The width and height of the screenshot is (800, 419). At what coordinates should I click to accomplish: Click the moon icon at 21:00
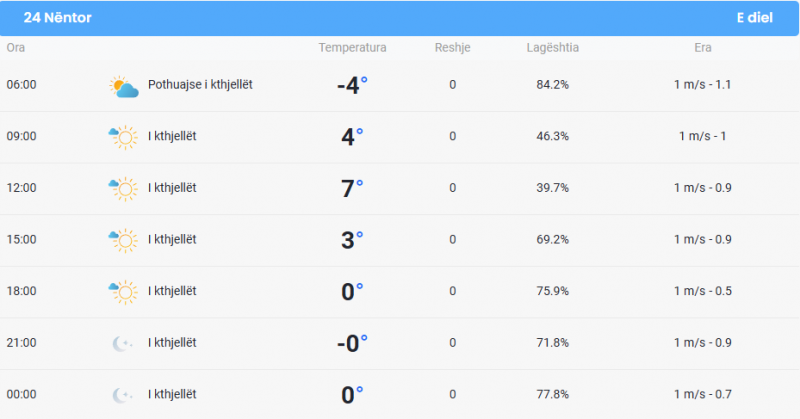(122, 343)
